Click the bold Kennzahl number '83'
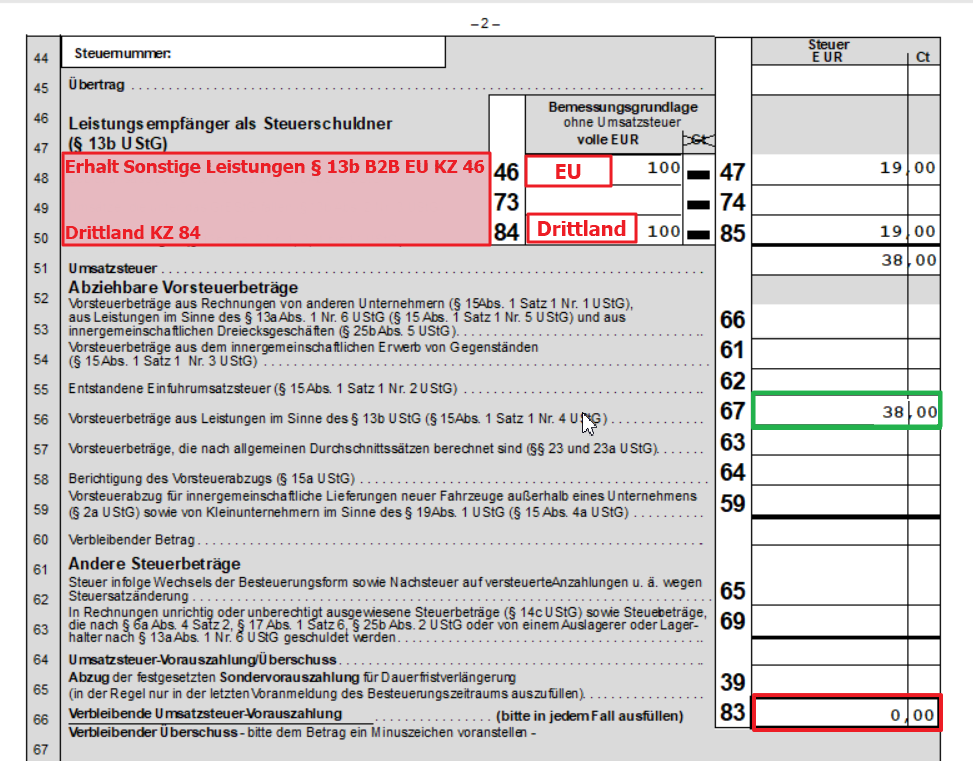Screen dimensions: 973x761 coord(732,712)
